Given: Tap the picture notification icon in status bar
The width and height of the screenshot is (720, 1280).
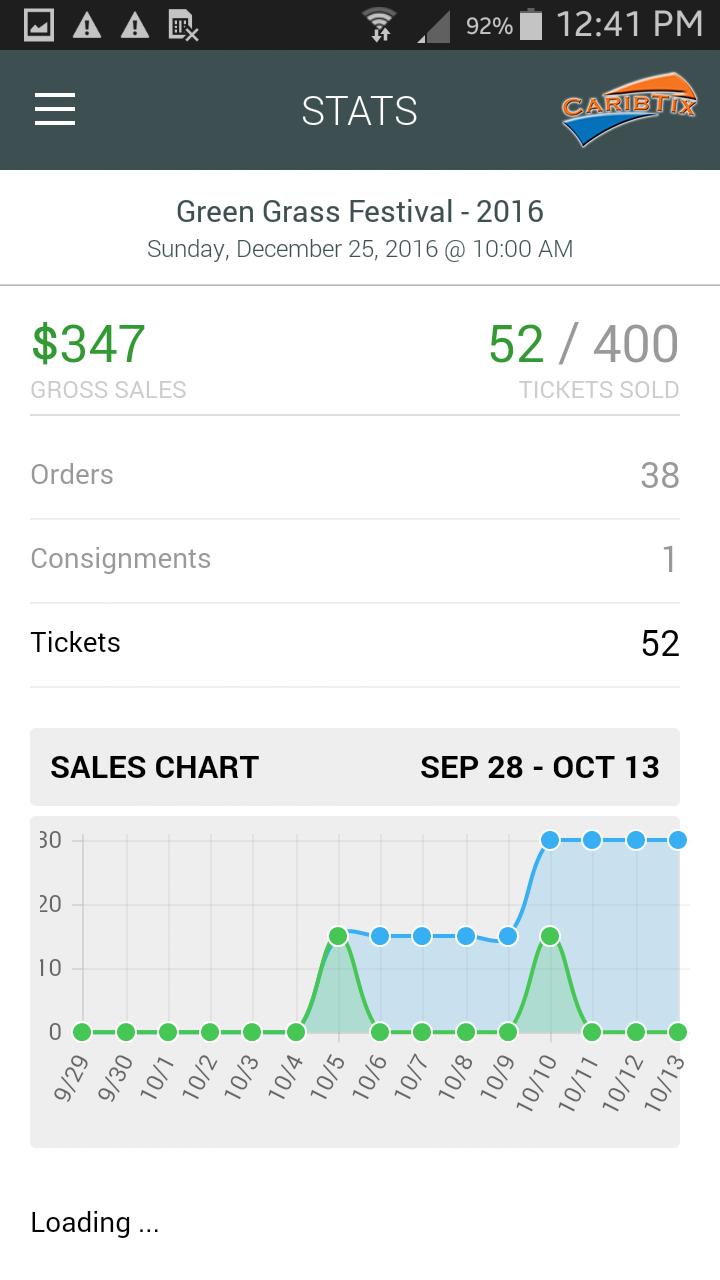Looking at the screenshot, I should 39,25.
